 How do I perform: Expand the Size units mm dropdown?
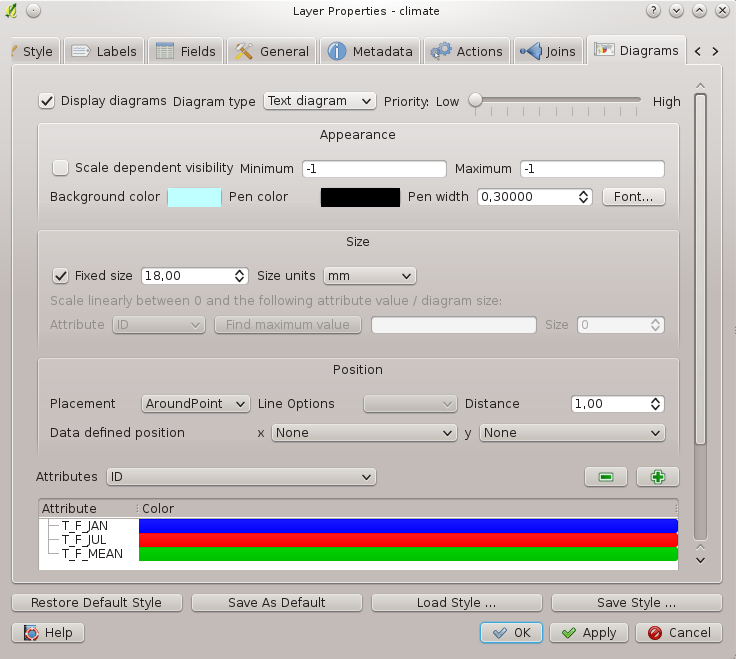pyautogui.click(x=369, y=276)
